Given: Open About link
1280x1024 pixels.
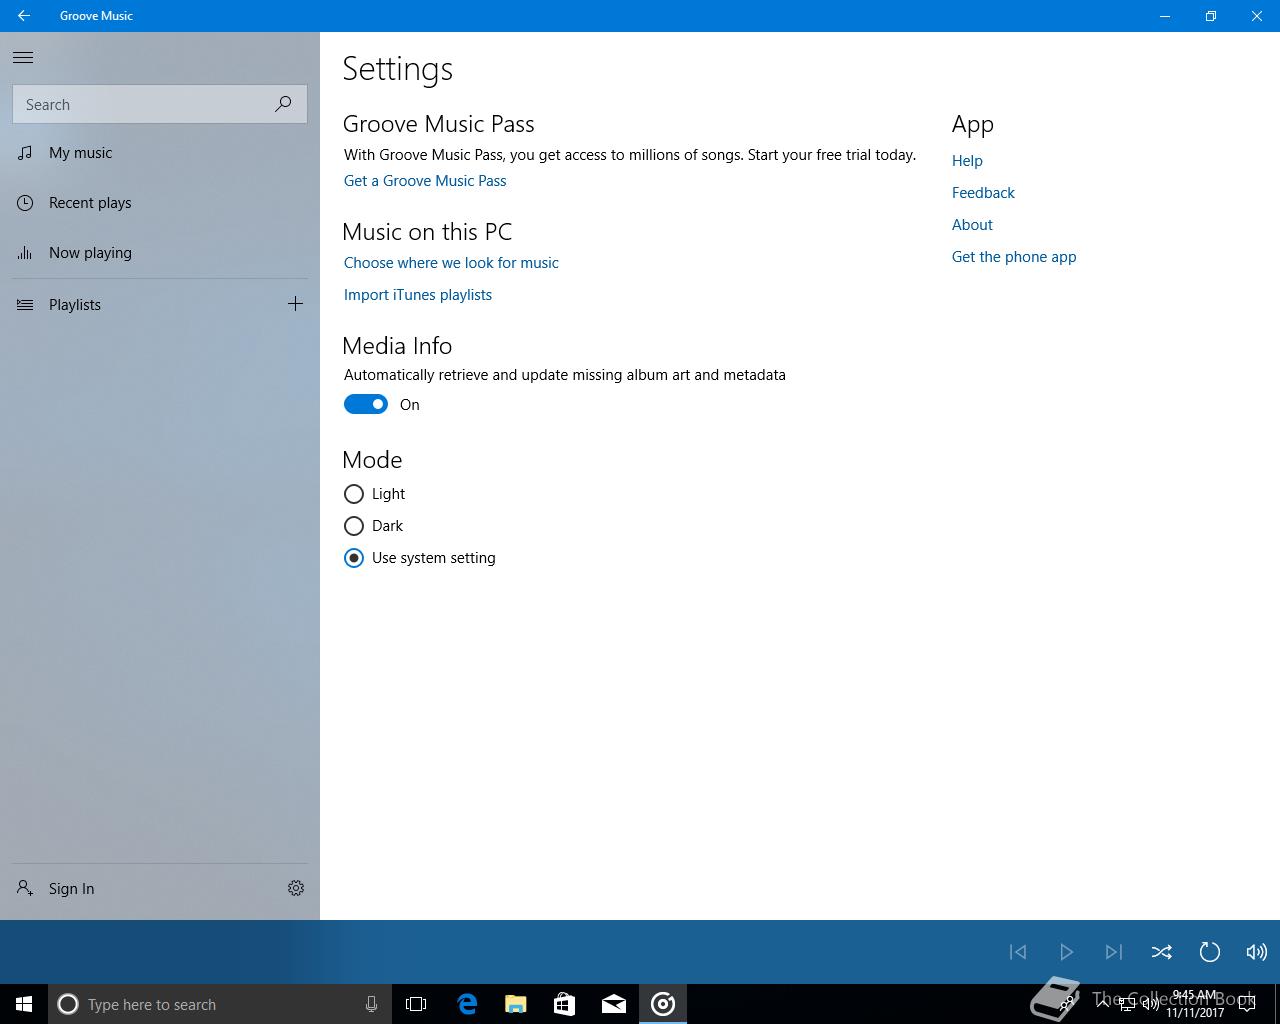Looking at the screenshot, I should 972,225.
